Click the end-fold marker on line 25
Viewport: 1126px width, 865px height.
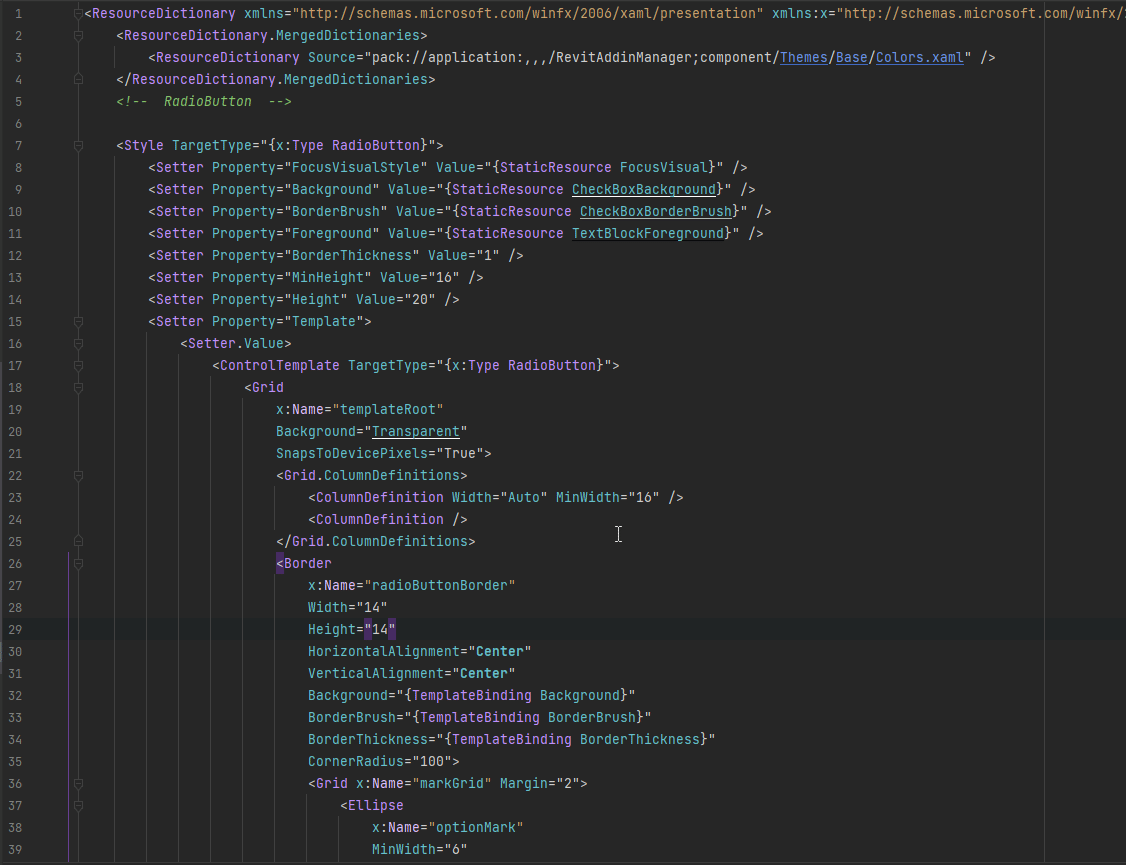pos(78,542)
